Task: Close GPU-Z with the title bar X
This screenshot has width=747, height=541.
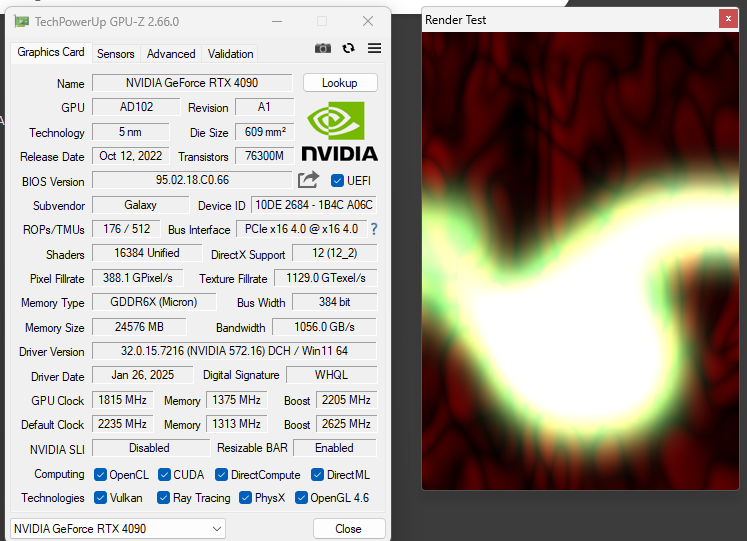Action: [368, 21]
